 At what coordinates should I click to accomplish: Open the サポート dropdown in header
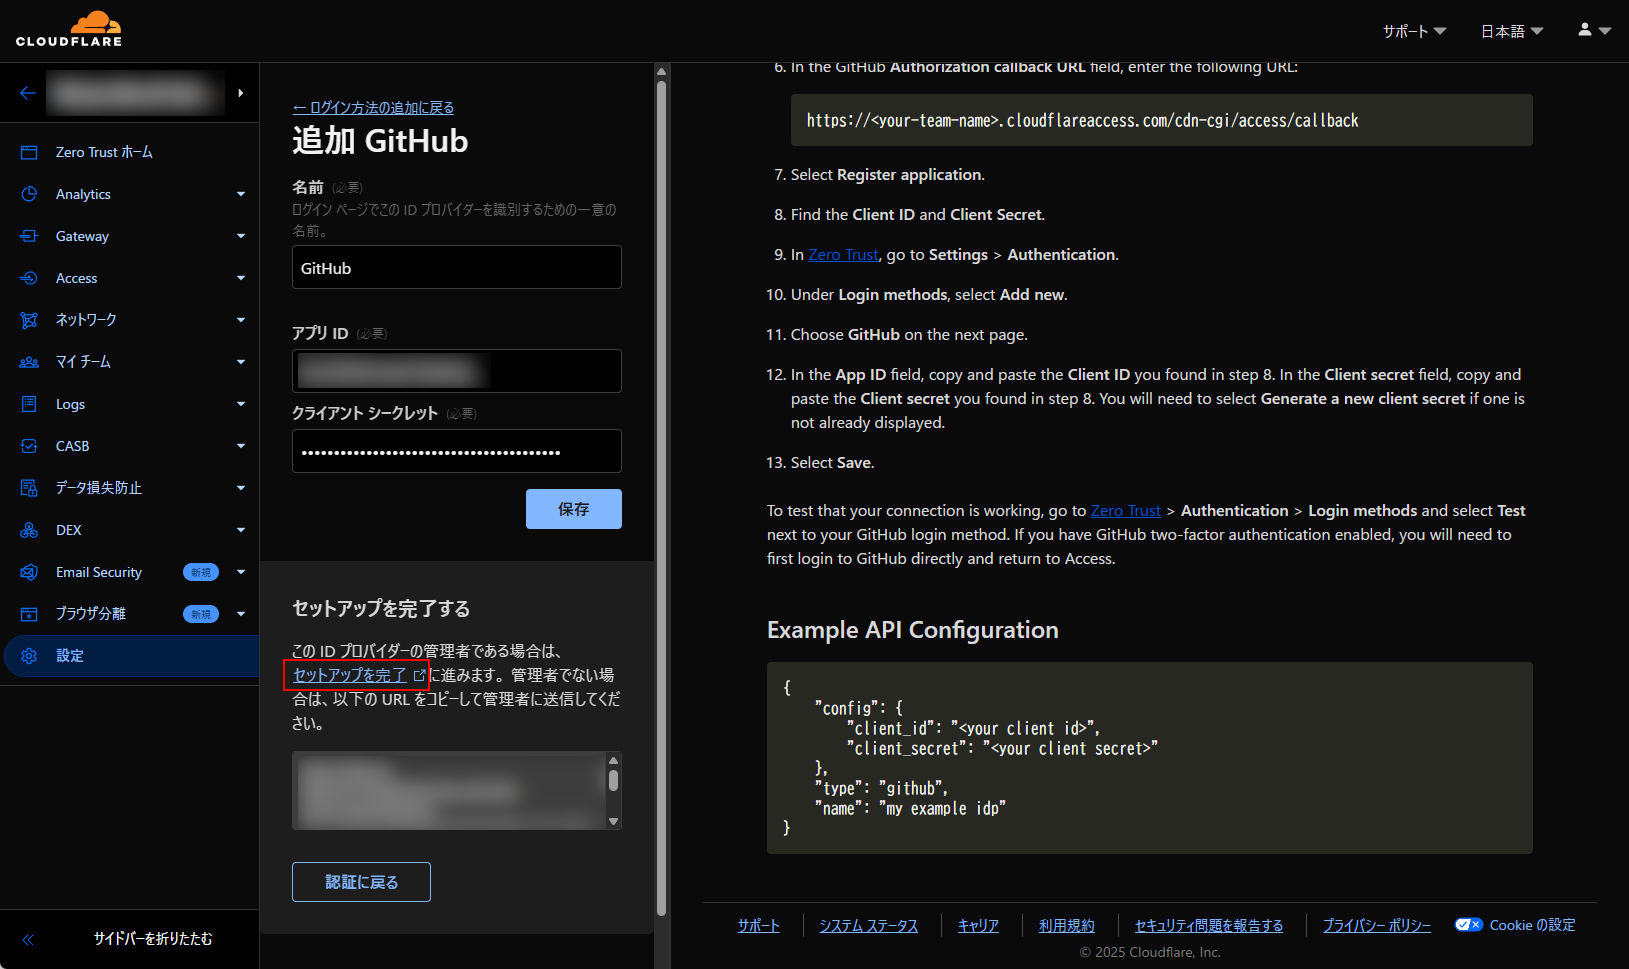(x=1414, y=31)
